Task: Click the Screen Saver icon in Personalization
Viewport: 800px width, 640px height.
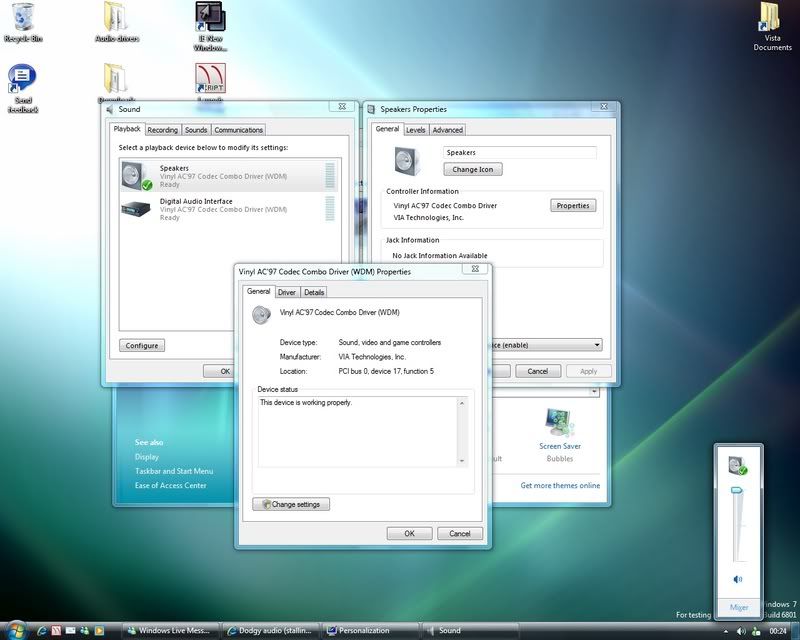Action: coord(560,423)
